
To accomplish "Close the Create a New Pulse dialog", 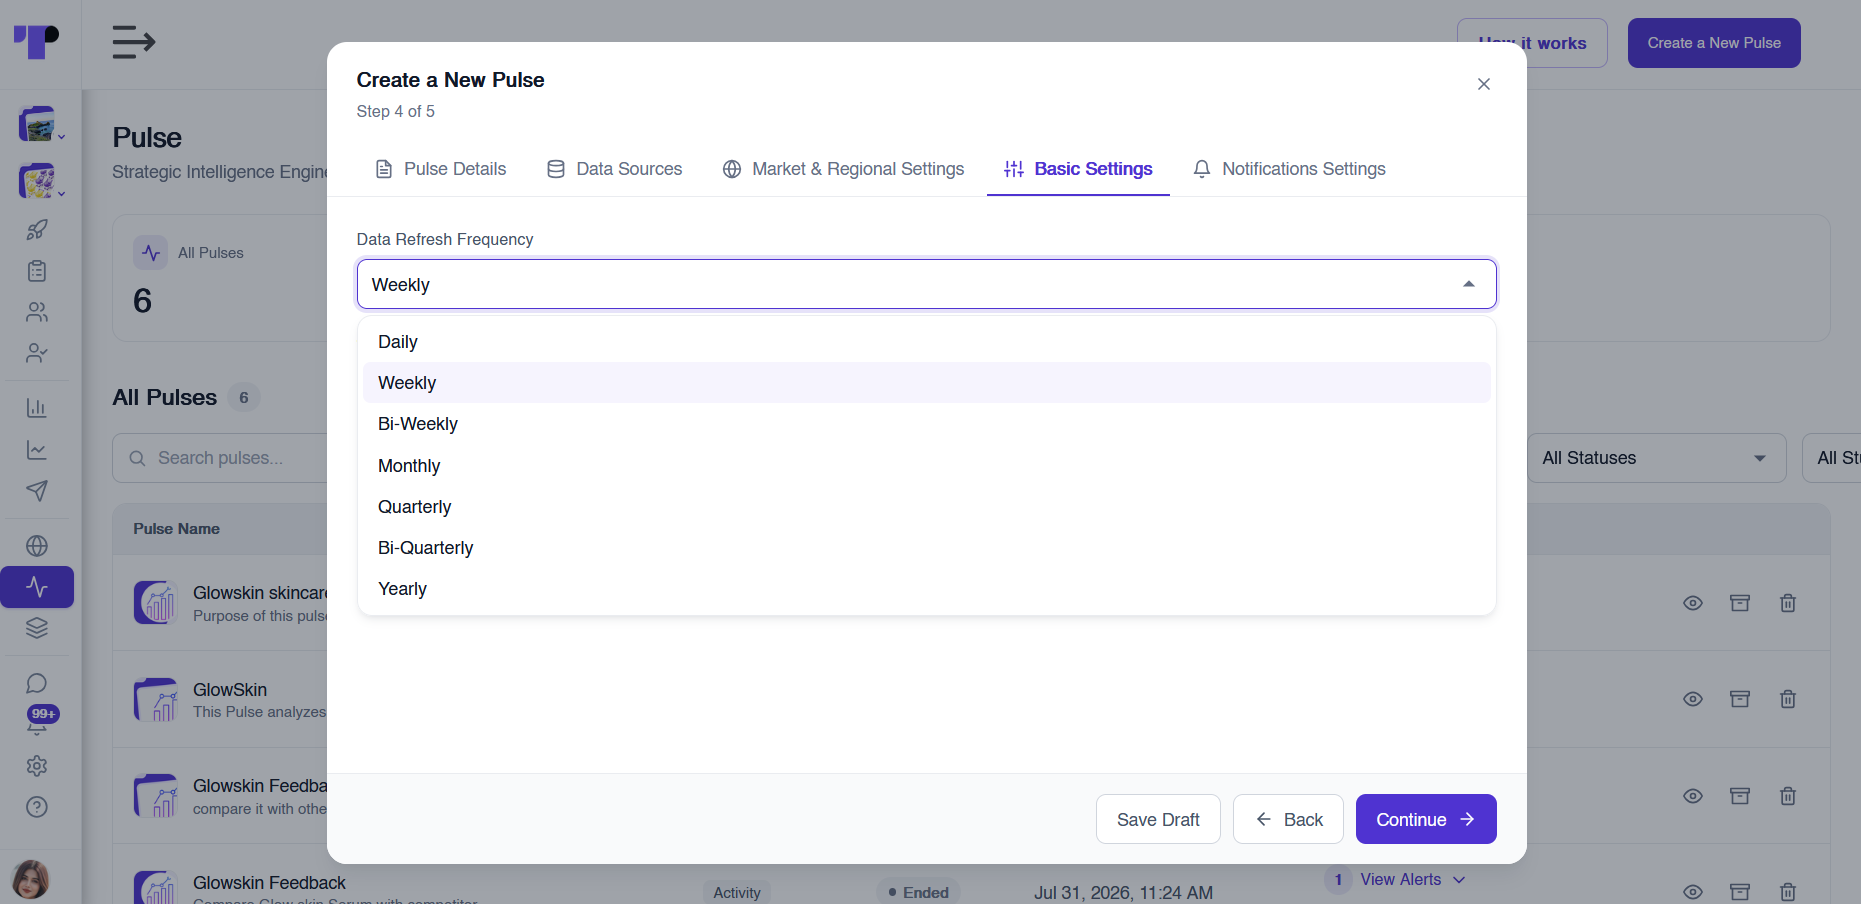I will point(1484,84).
